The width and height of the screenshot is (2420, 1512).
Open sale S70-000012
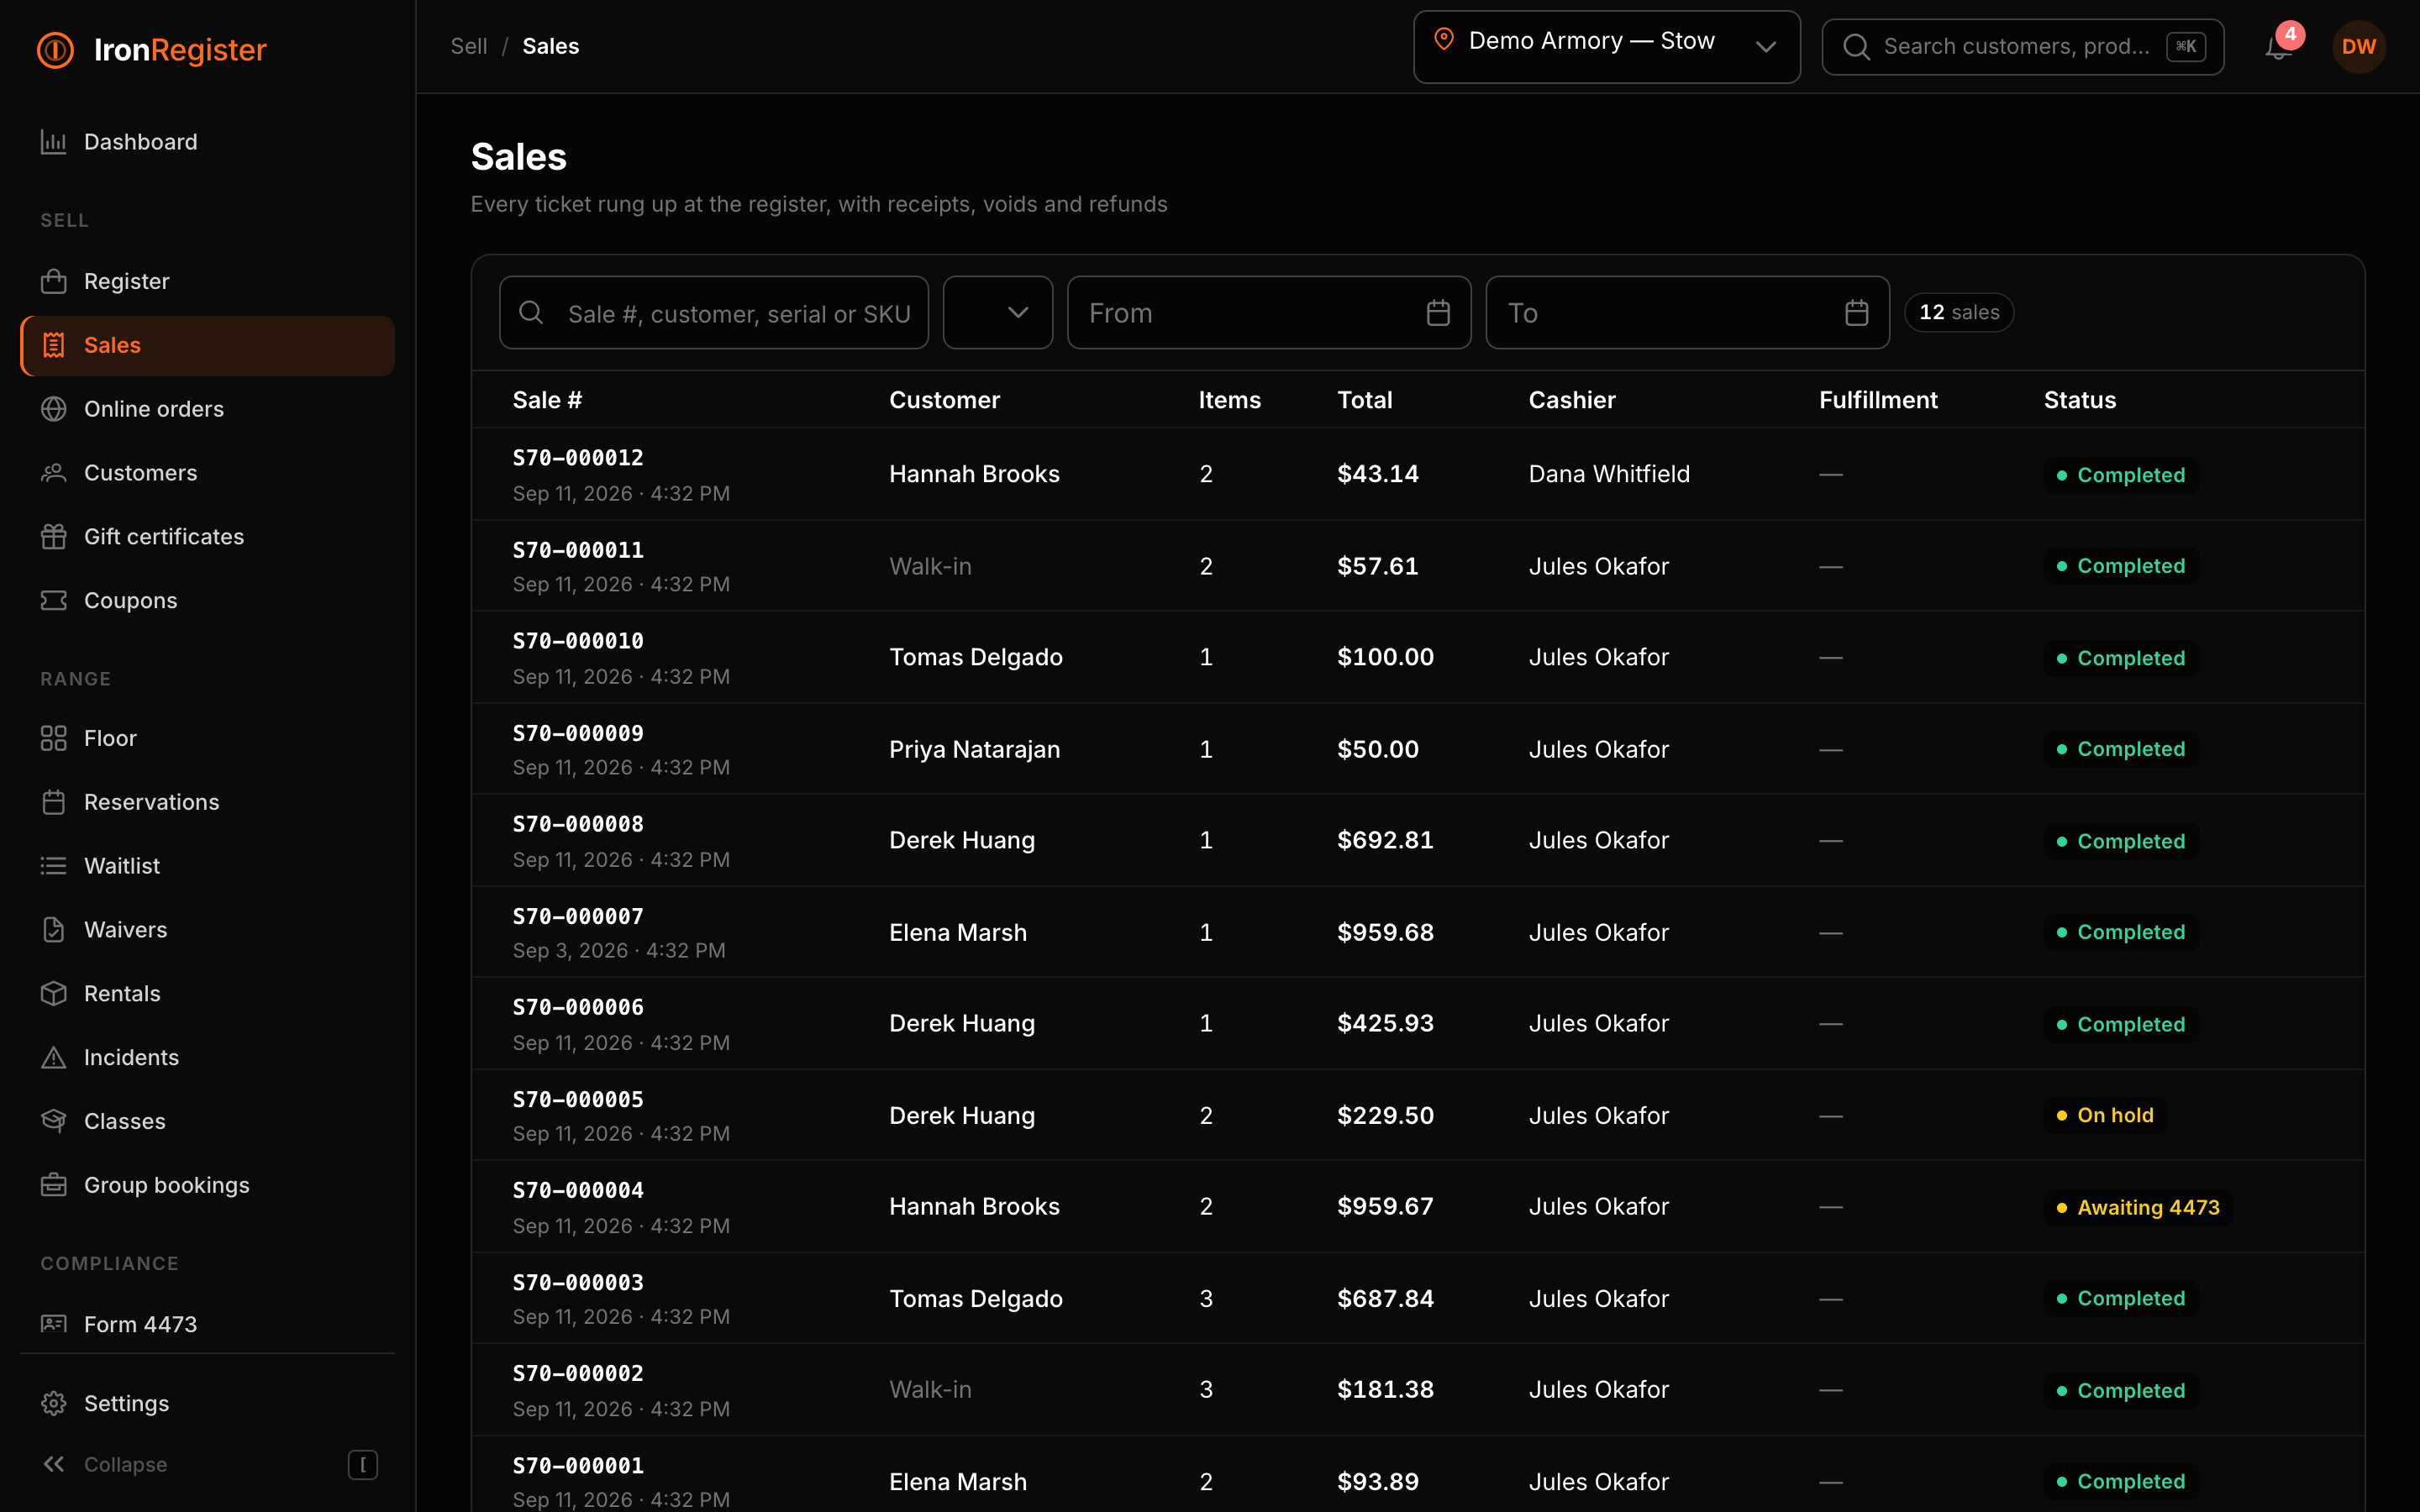click(x=578, y=458)
